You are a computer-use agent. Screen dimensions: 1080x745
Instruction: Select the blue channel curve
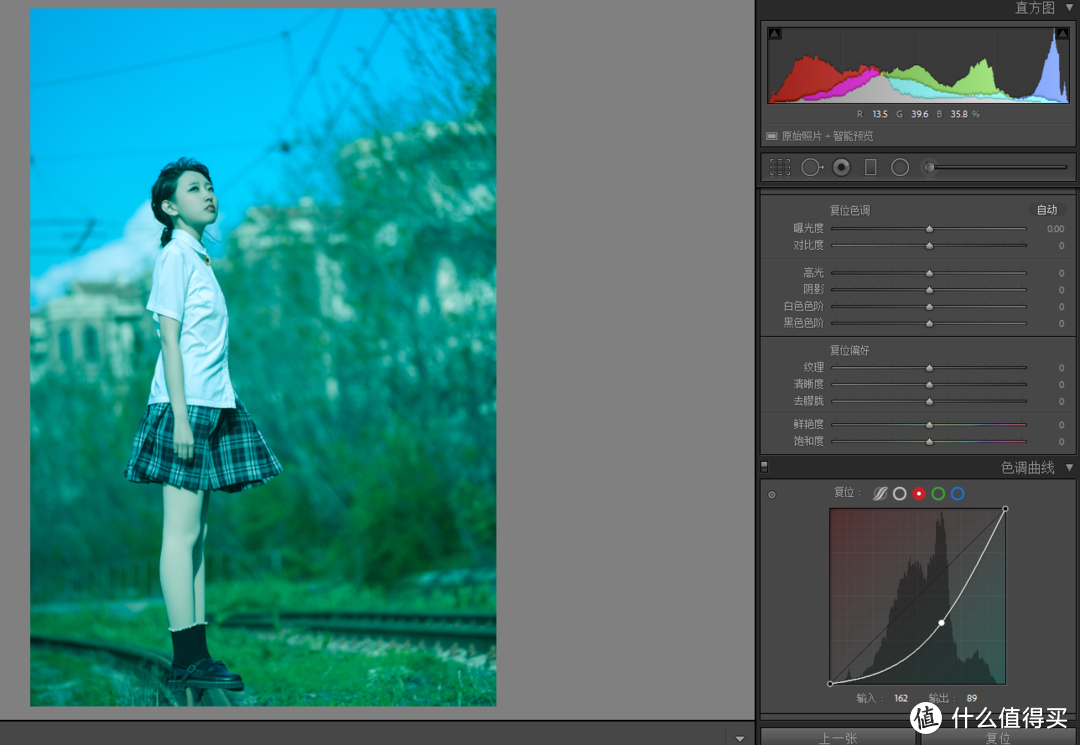coord(957,493)
